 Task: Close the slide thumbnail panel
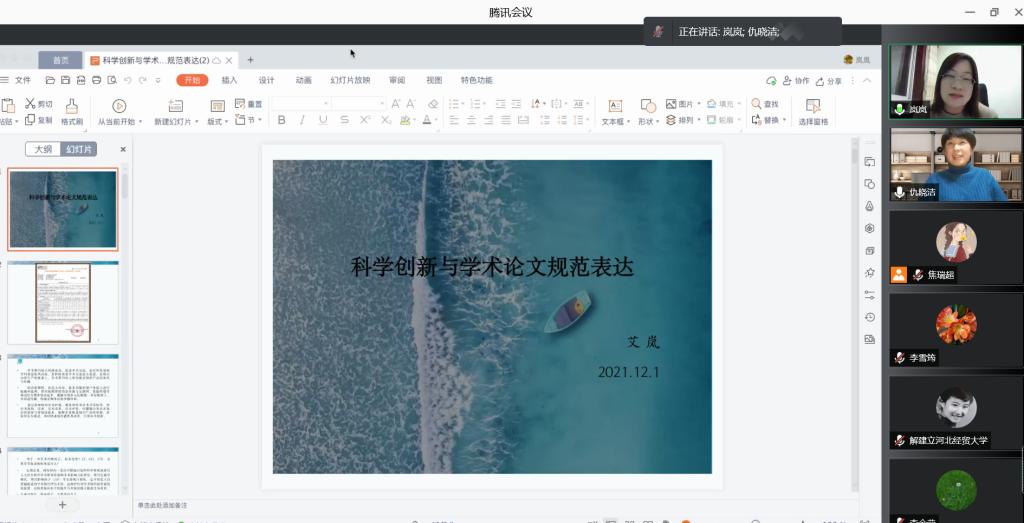coord(123,150)
